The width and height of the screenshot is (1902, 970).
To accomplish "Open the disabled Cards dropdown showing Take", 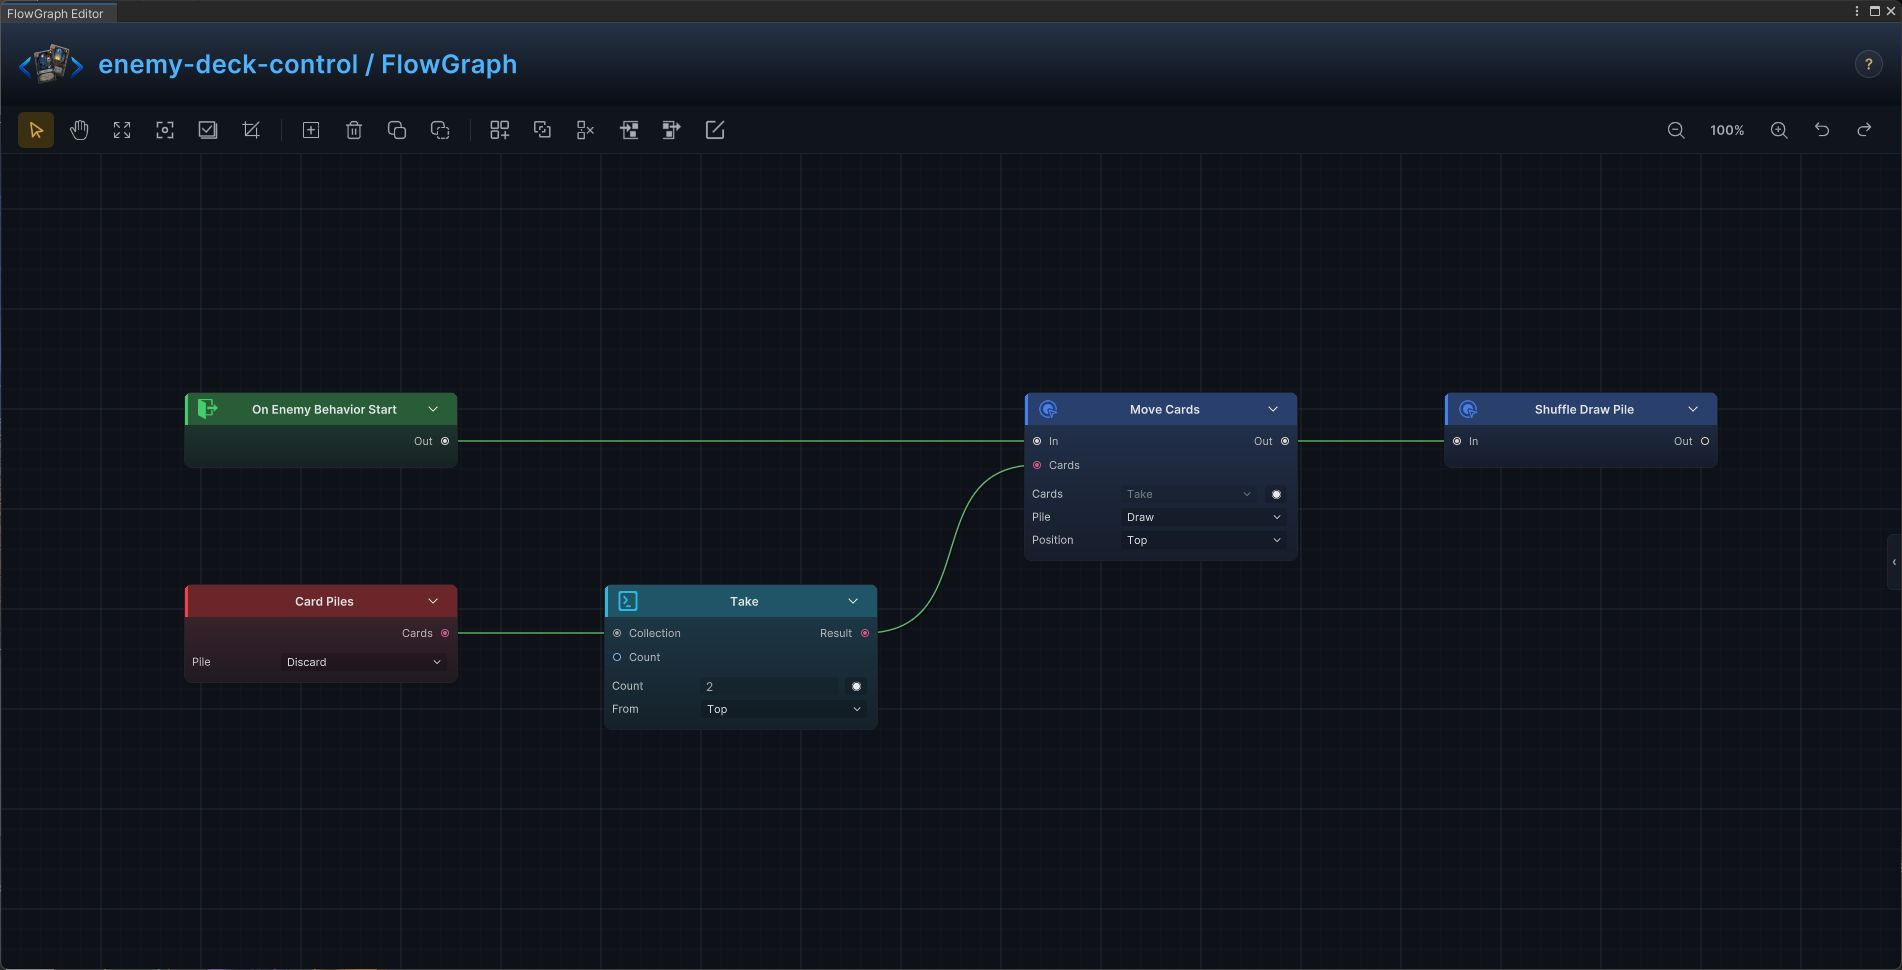I will click(1190, 494).
